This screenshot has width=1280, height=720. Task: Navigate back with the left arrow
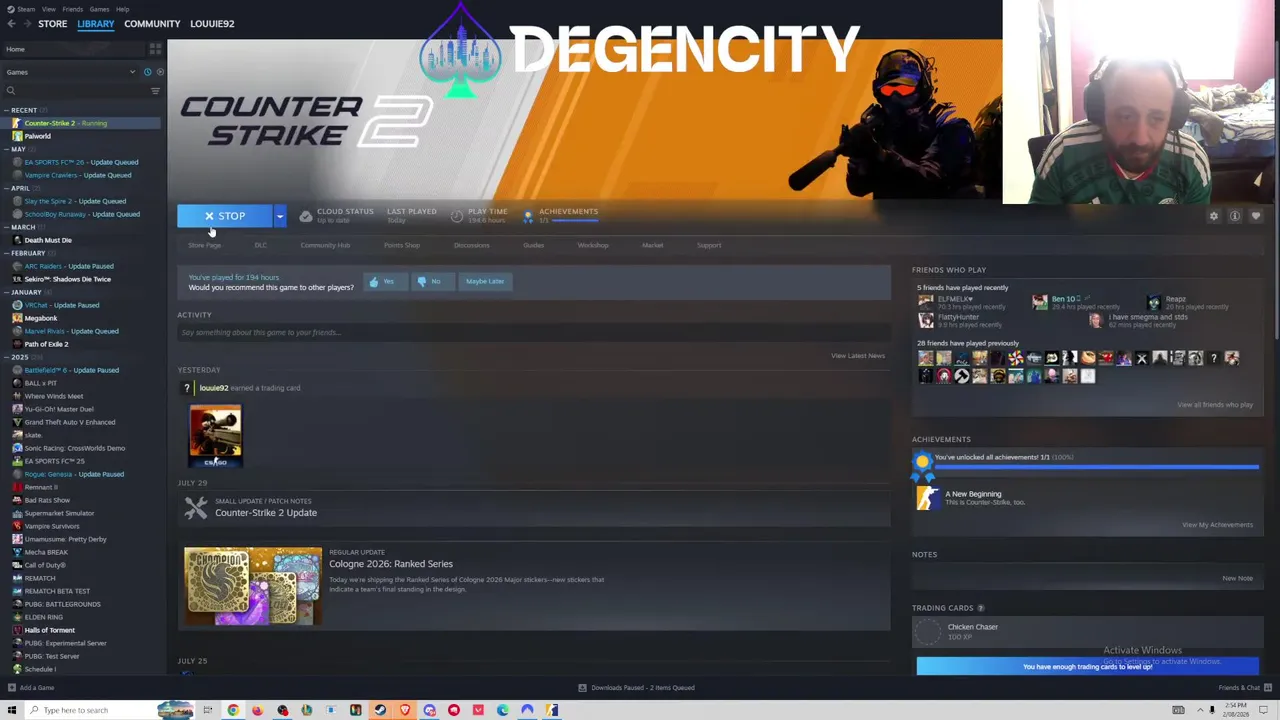[x=11, y=23]
